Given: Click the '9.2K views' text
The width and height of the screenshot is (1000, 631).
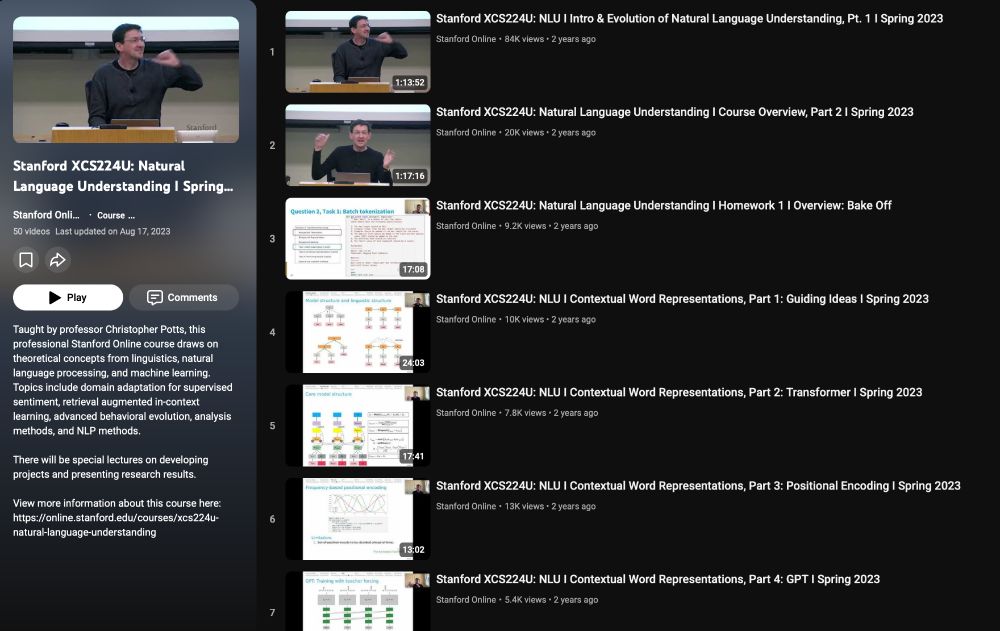Looking at the screenshot, I should pyautogui.click(x=526, y=226).
